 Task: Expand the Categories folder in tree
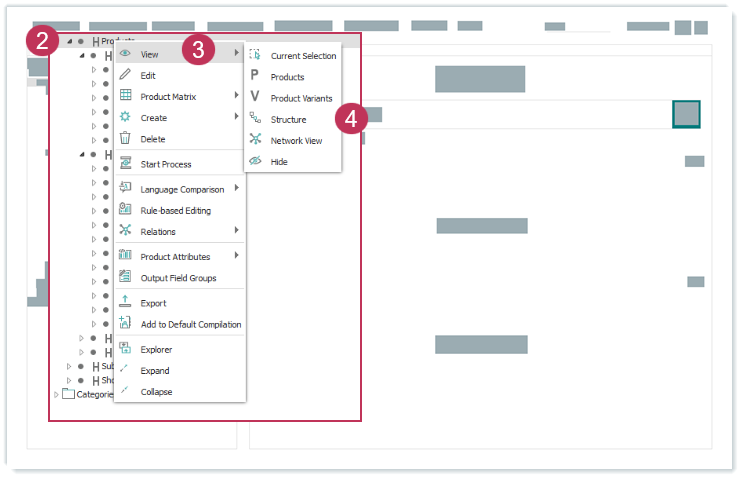coord(56,394)
